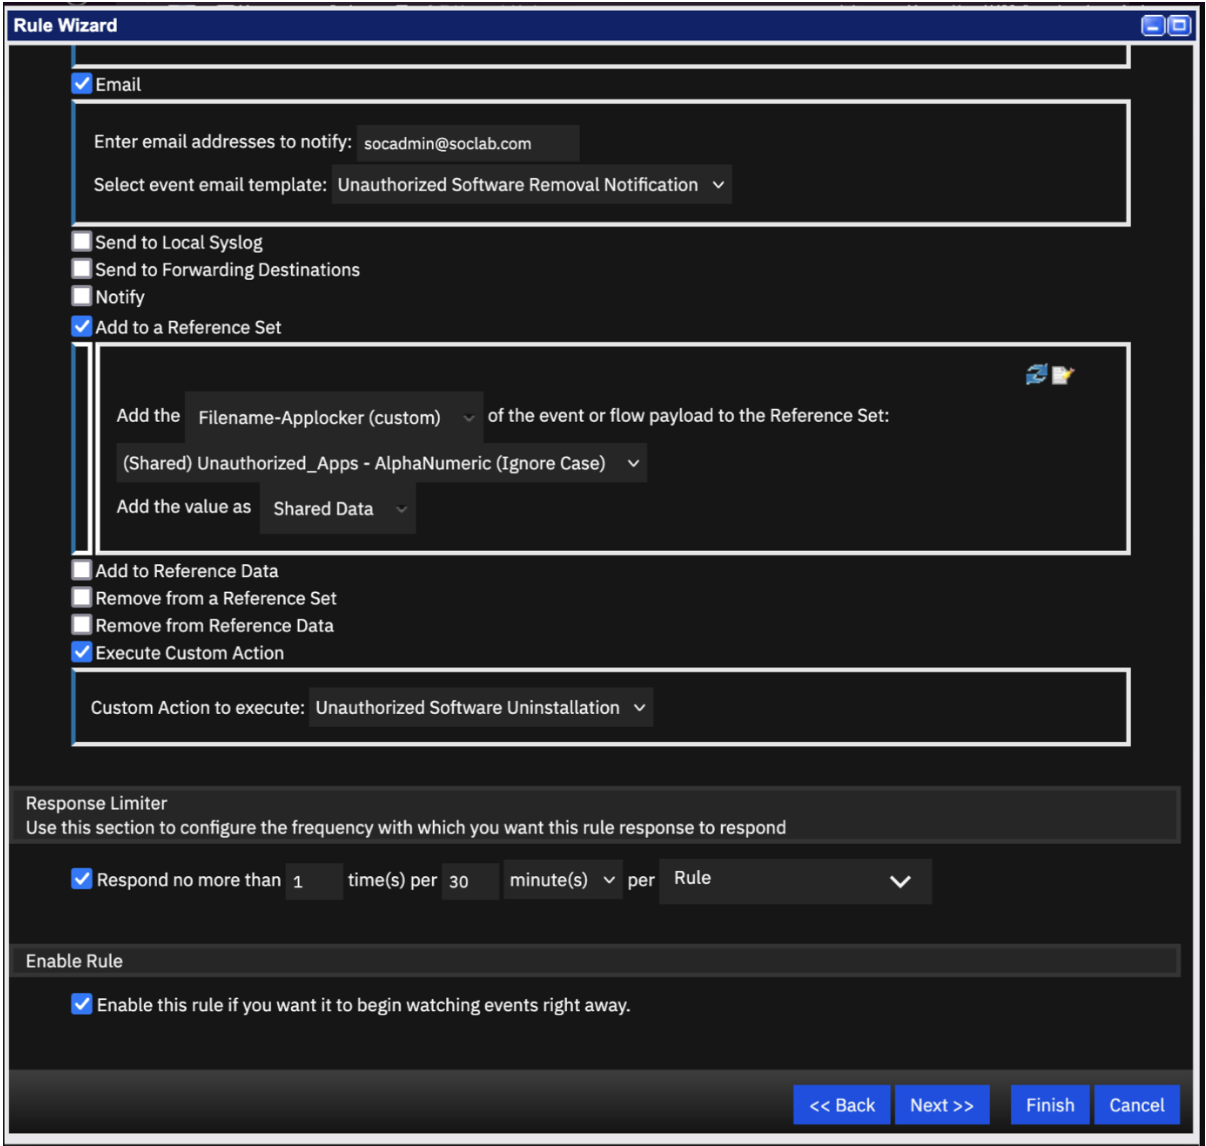
Task: Disable the Execute Custom Action checkbox
Action: (82, 652)
